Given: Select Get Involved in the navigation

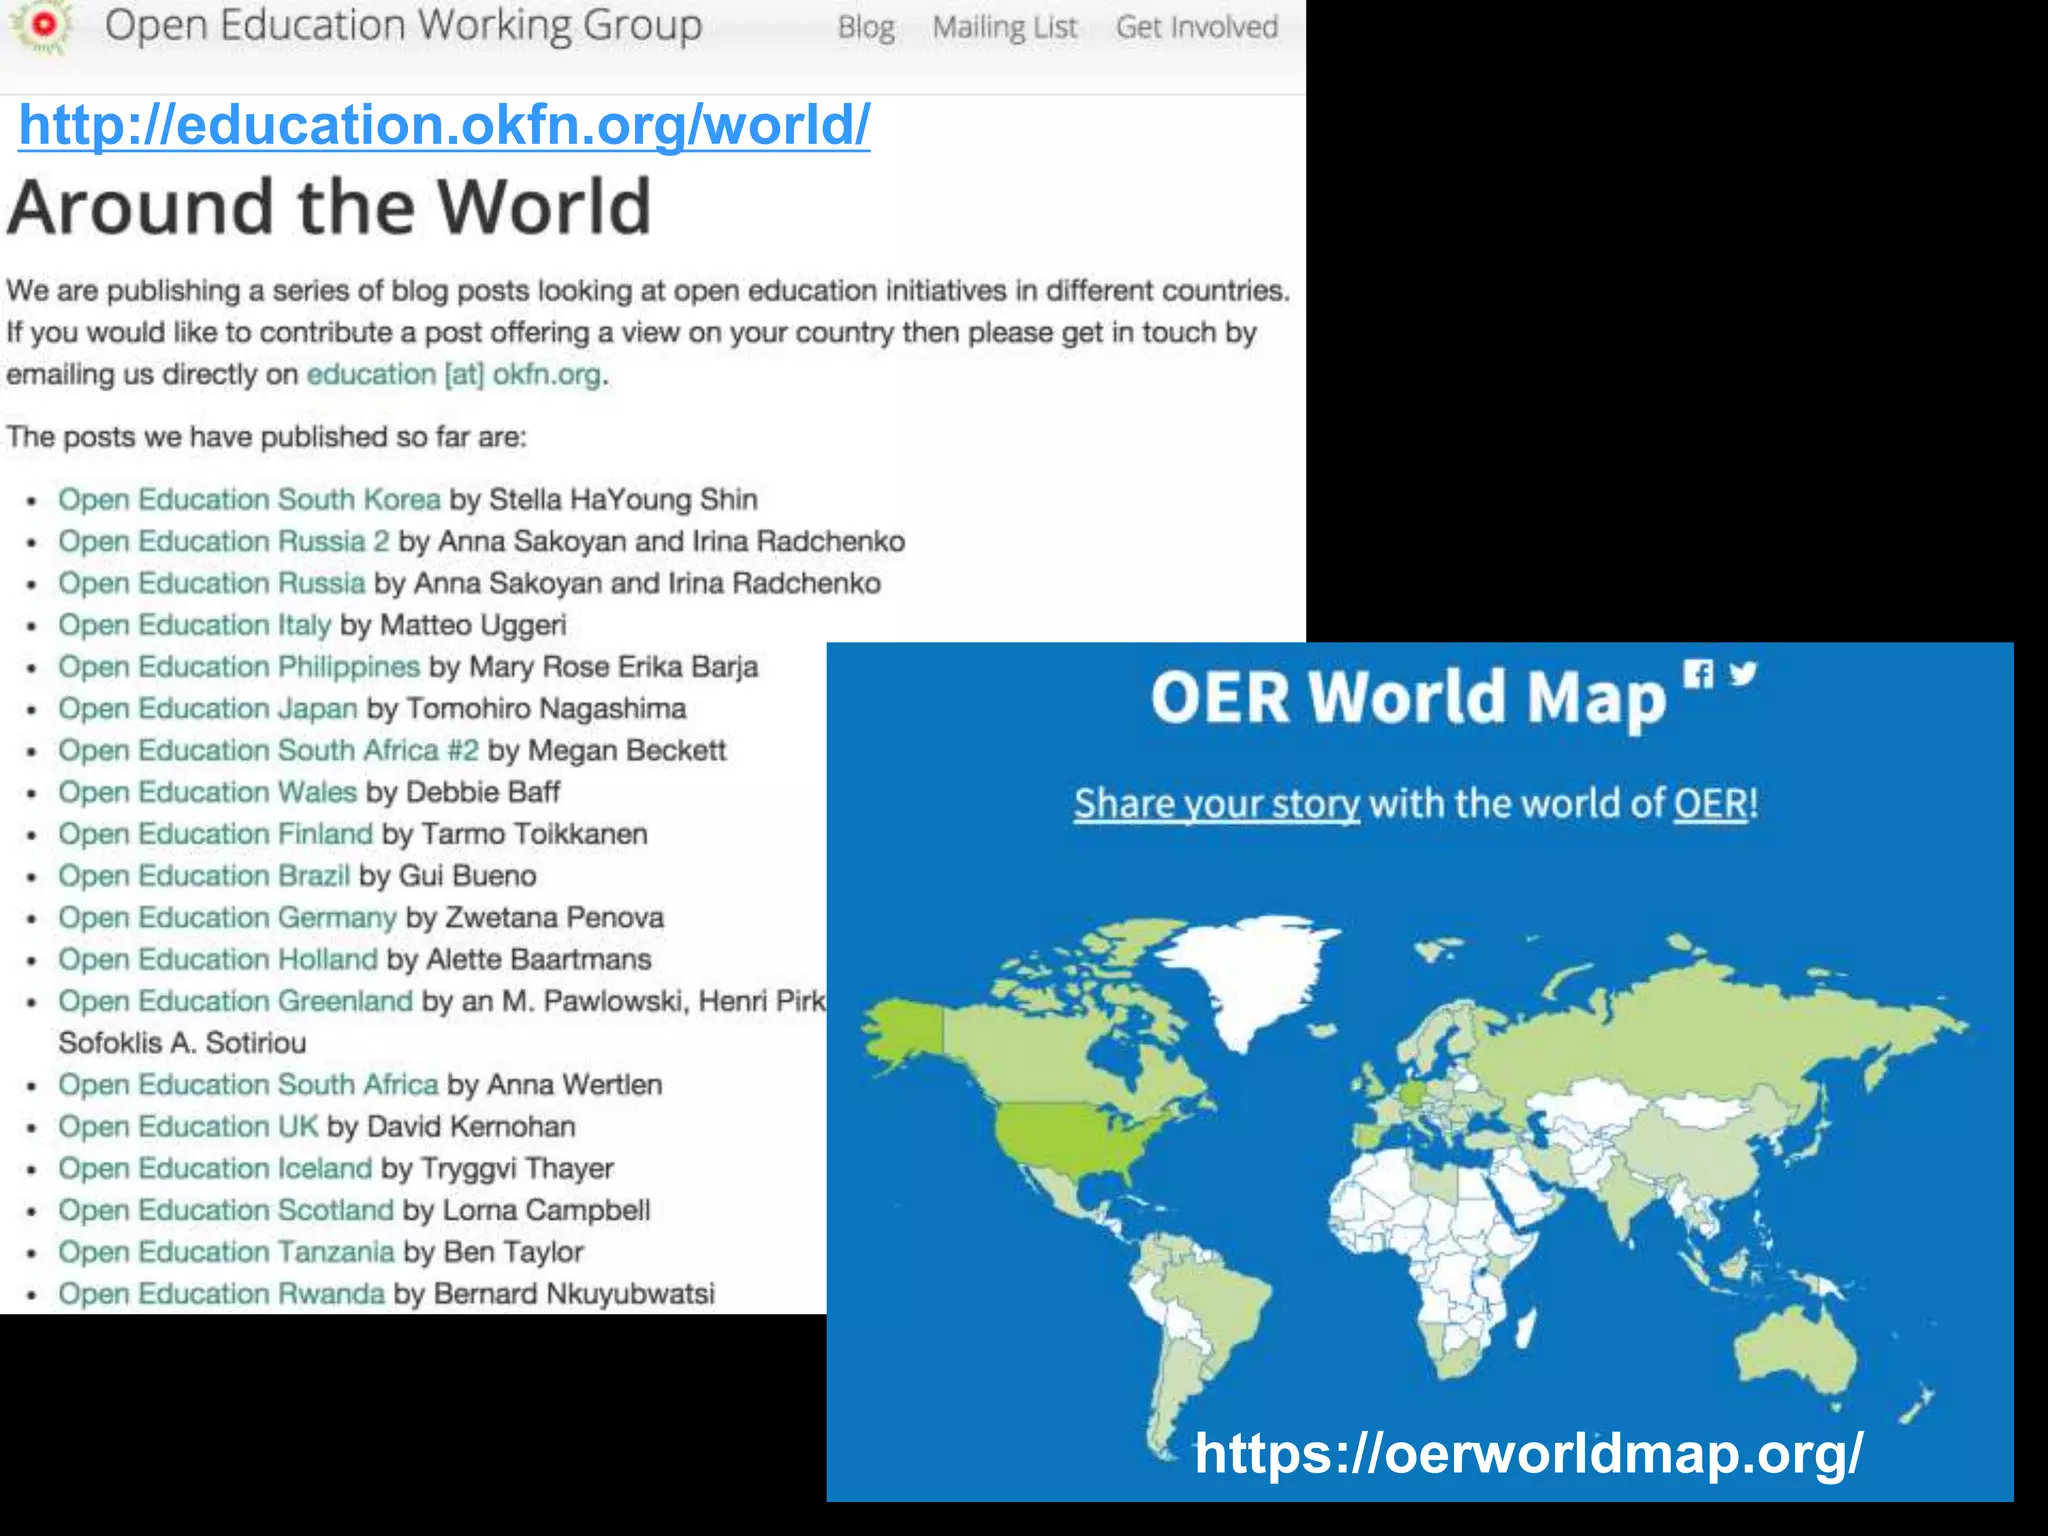Looking at the screenshot, I should (1196, 27).
